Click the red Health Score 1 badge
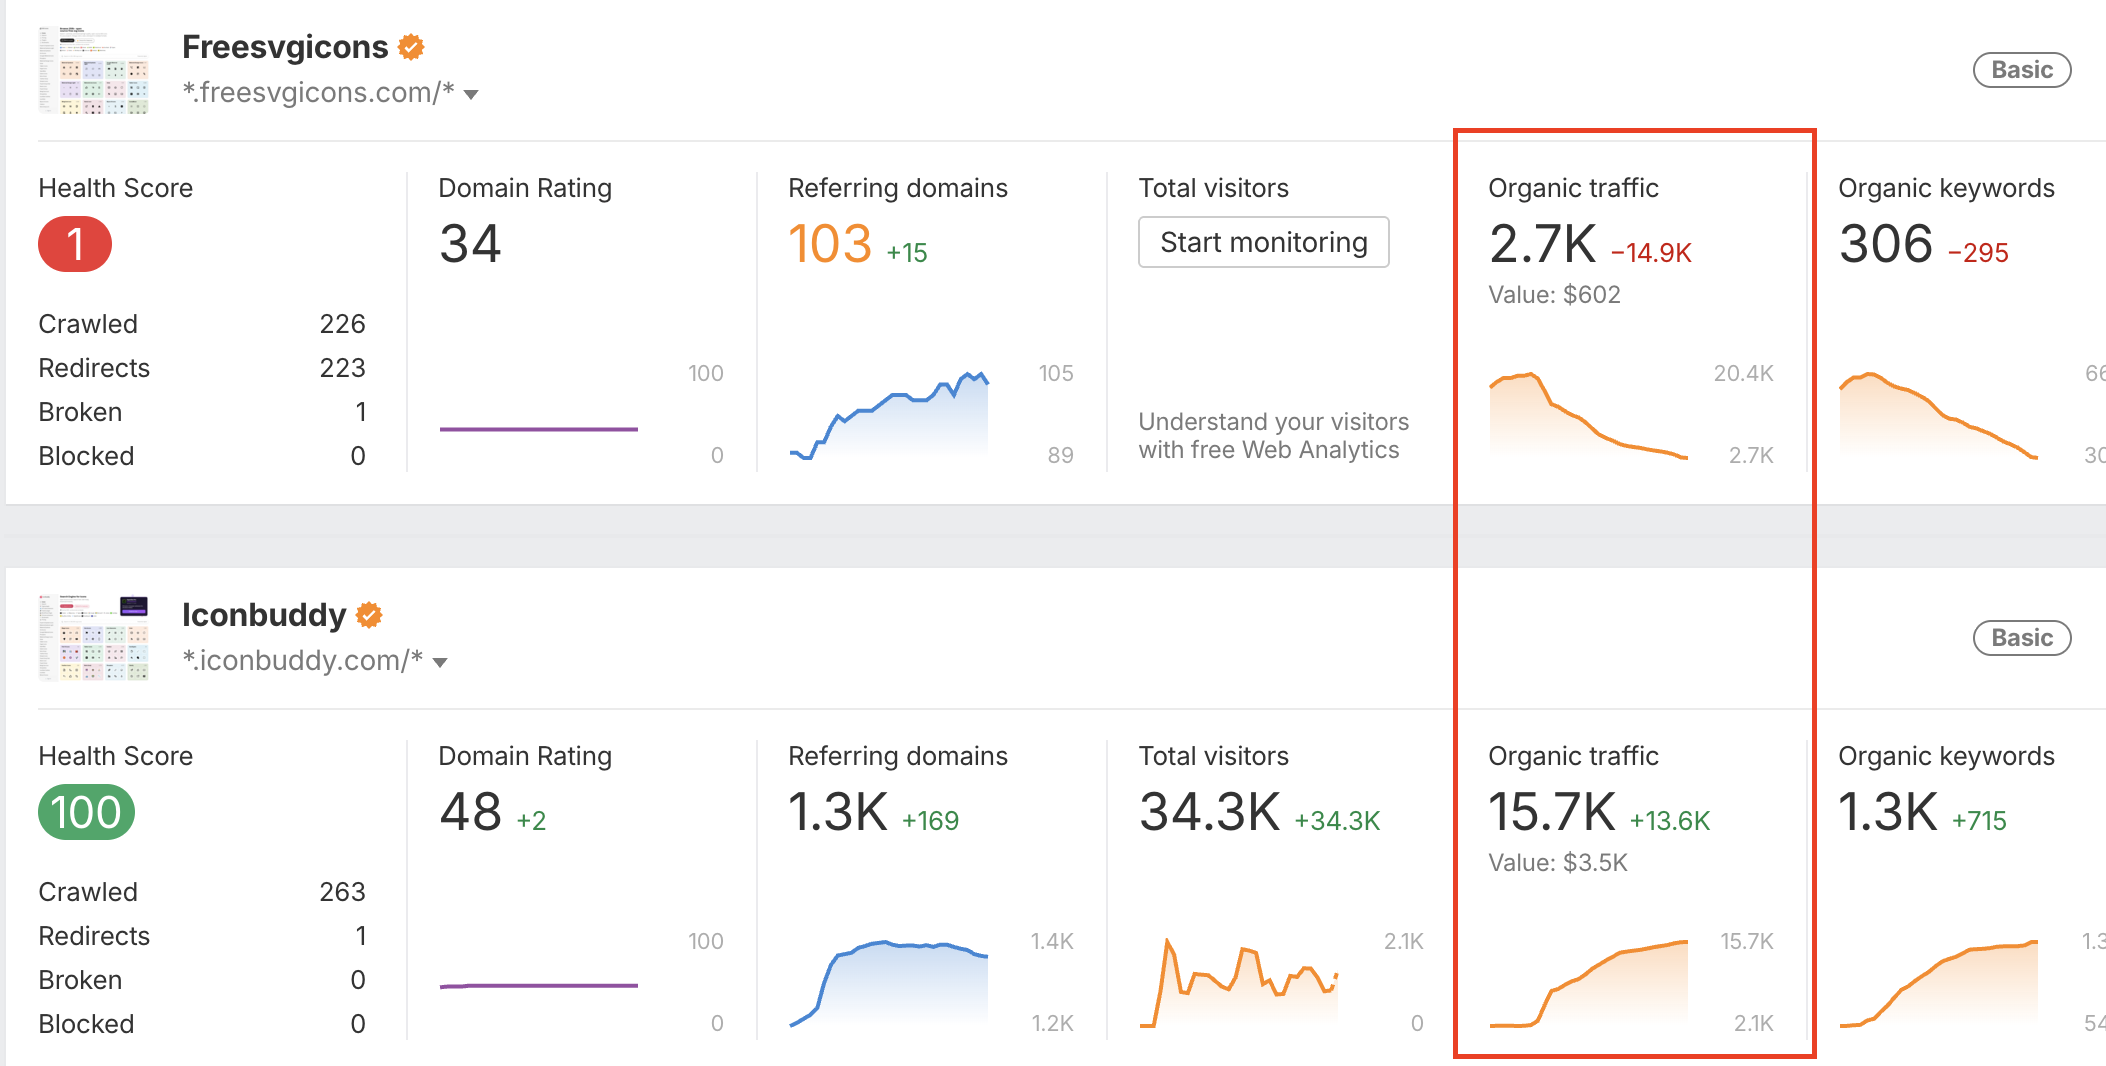 75,244
